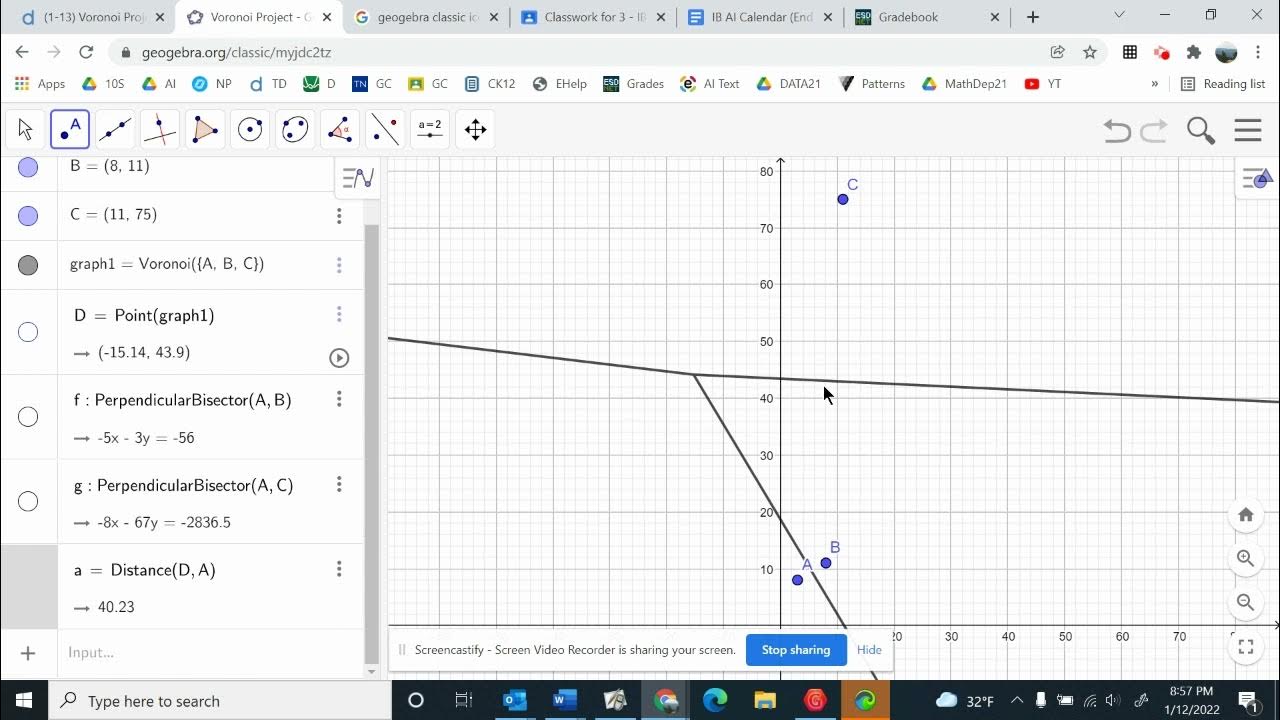The height and width of the screenshot is (720, 1280).
Task: Open options for PerpendicularBisector(A, C)
Action: tap(339, 484)
